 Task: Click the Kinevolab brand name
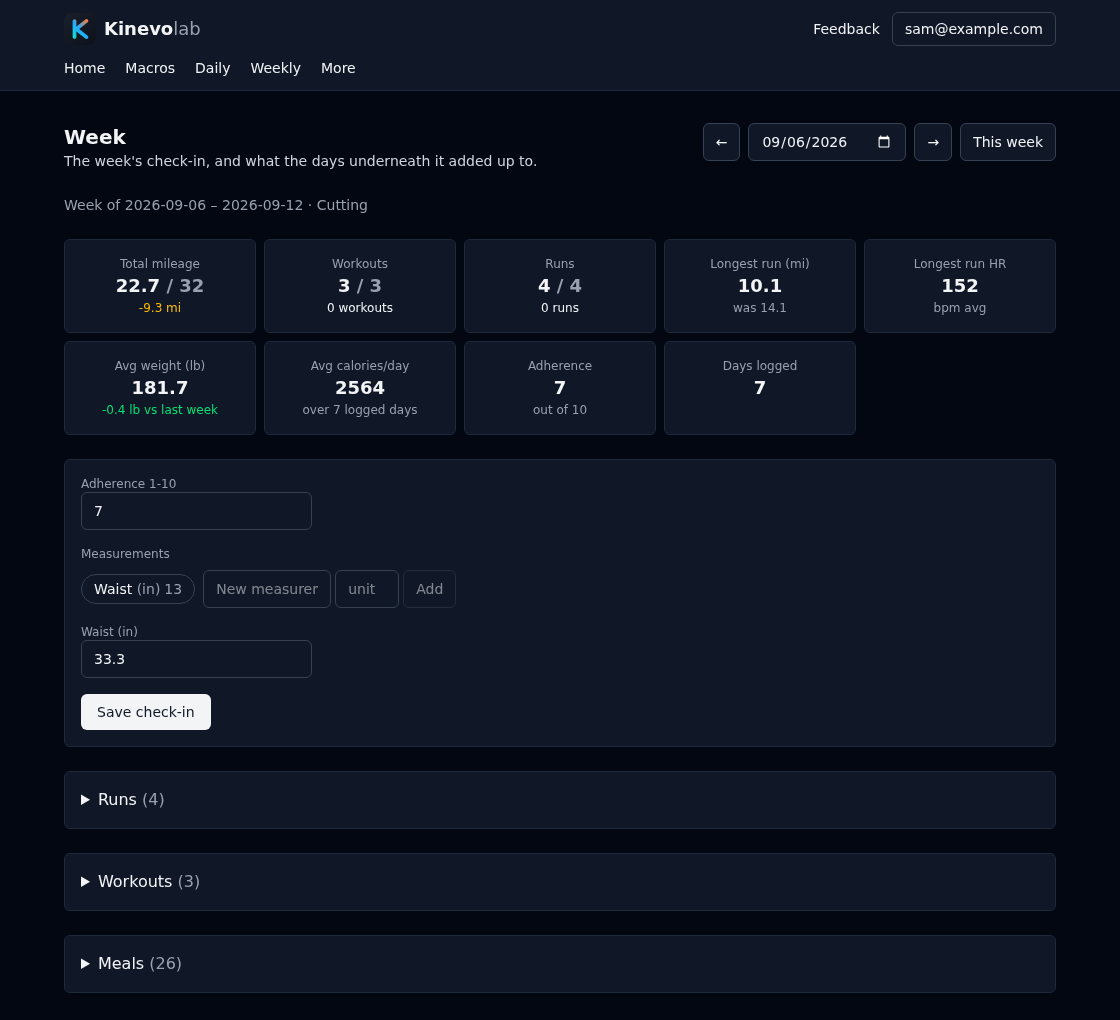(152, 29)
